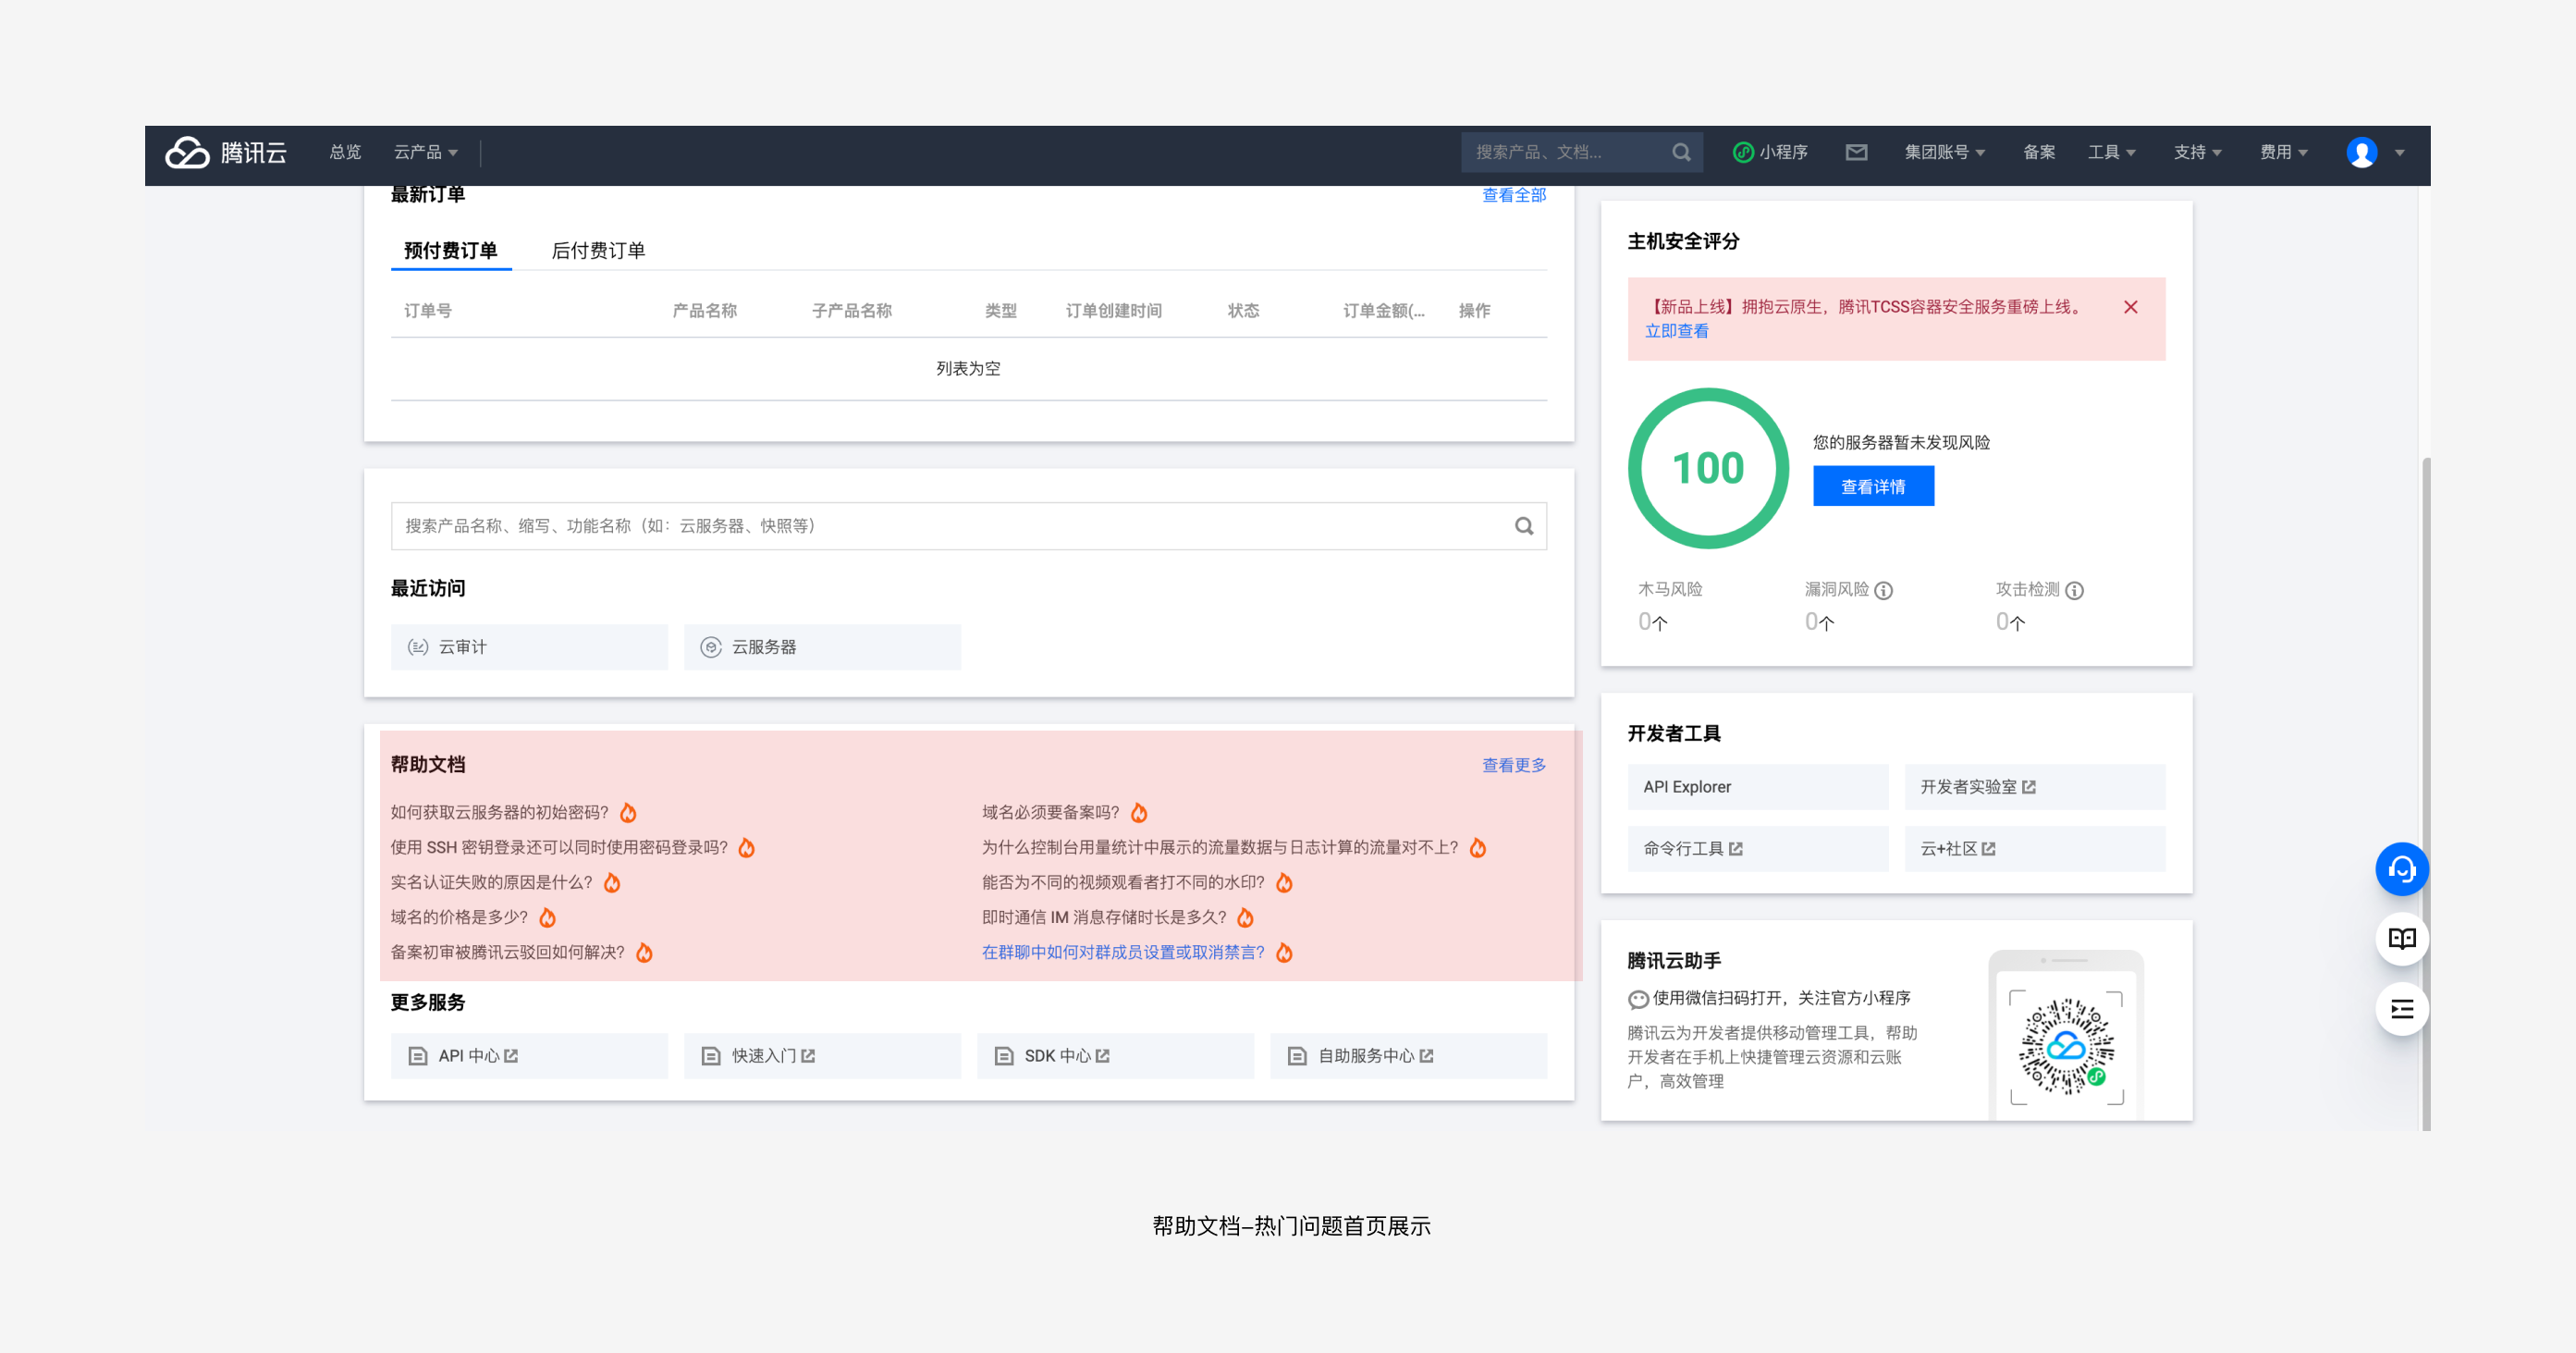Open the 查看更多 help docs link

1513,766
